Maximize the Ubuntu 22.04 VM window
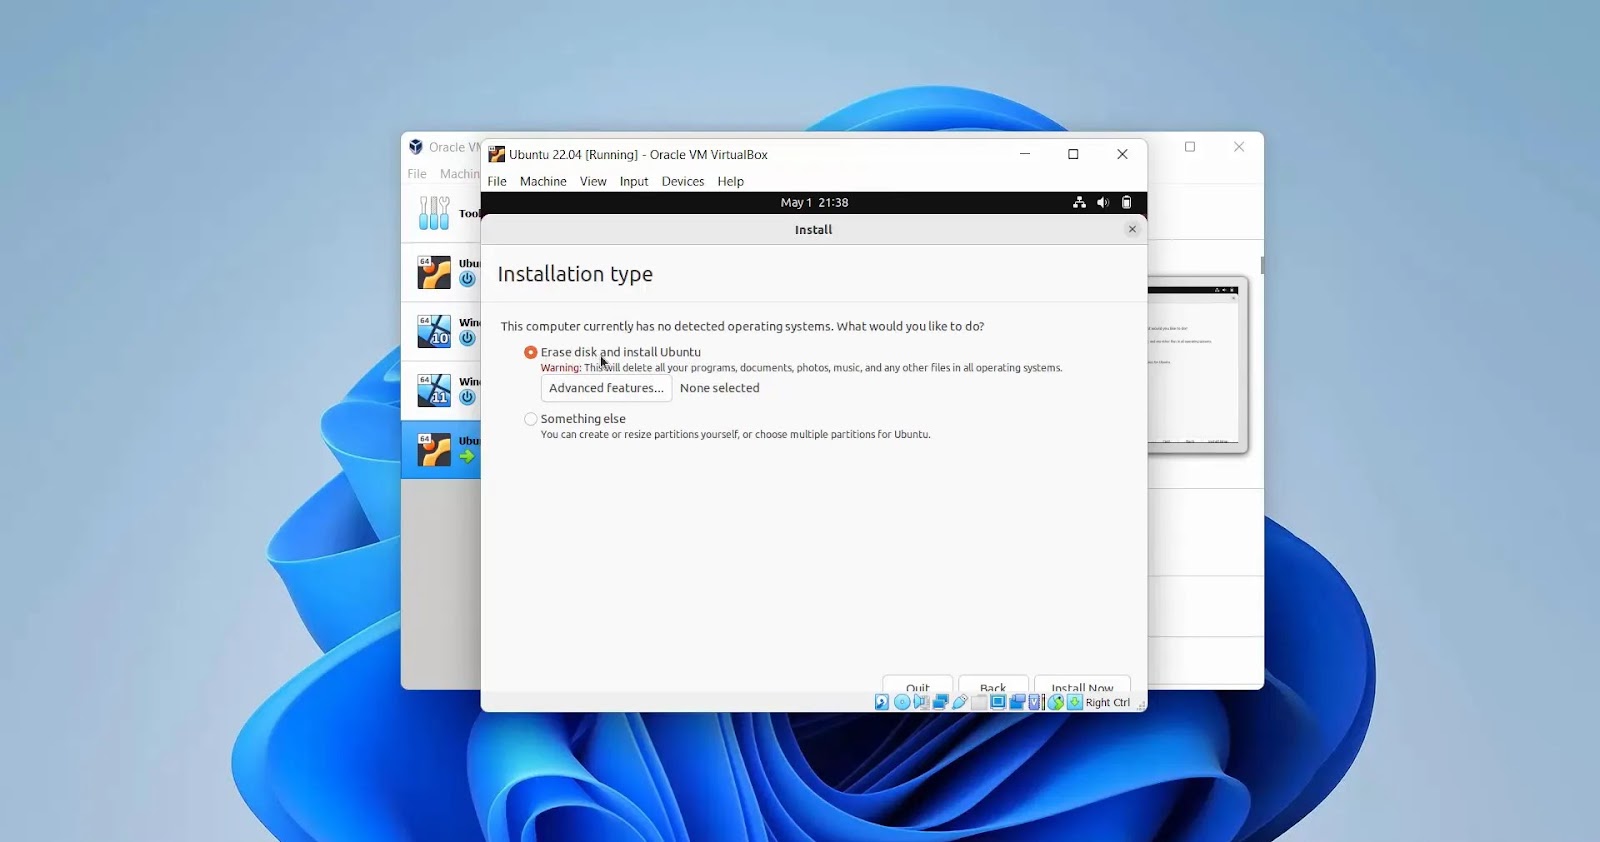Screen dimensions: 1600x842 [1073, 154]
